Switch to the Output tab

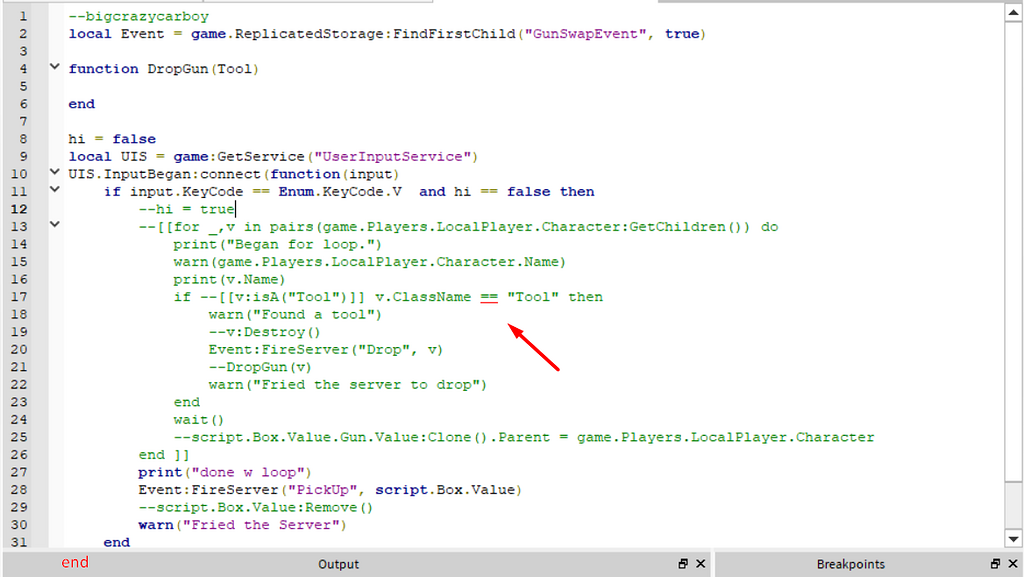[338, 563]
